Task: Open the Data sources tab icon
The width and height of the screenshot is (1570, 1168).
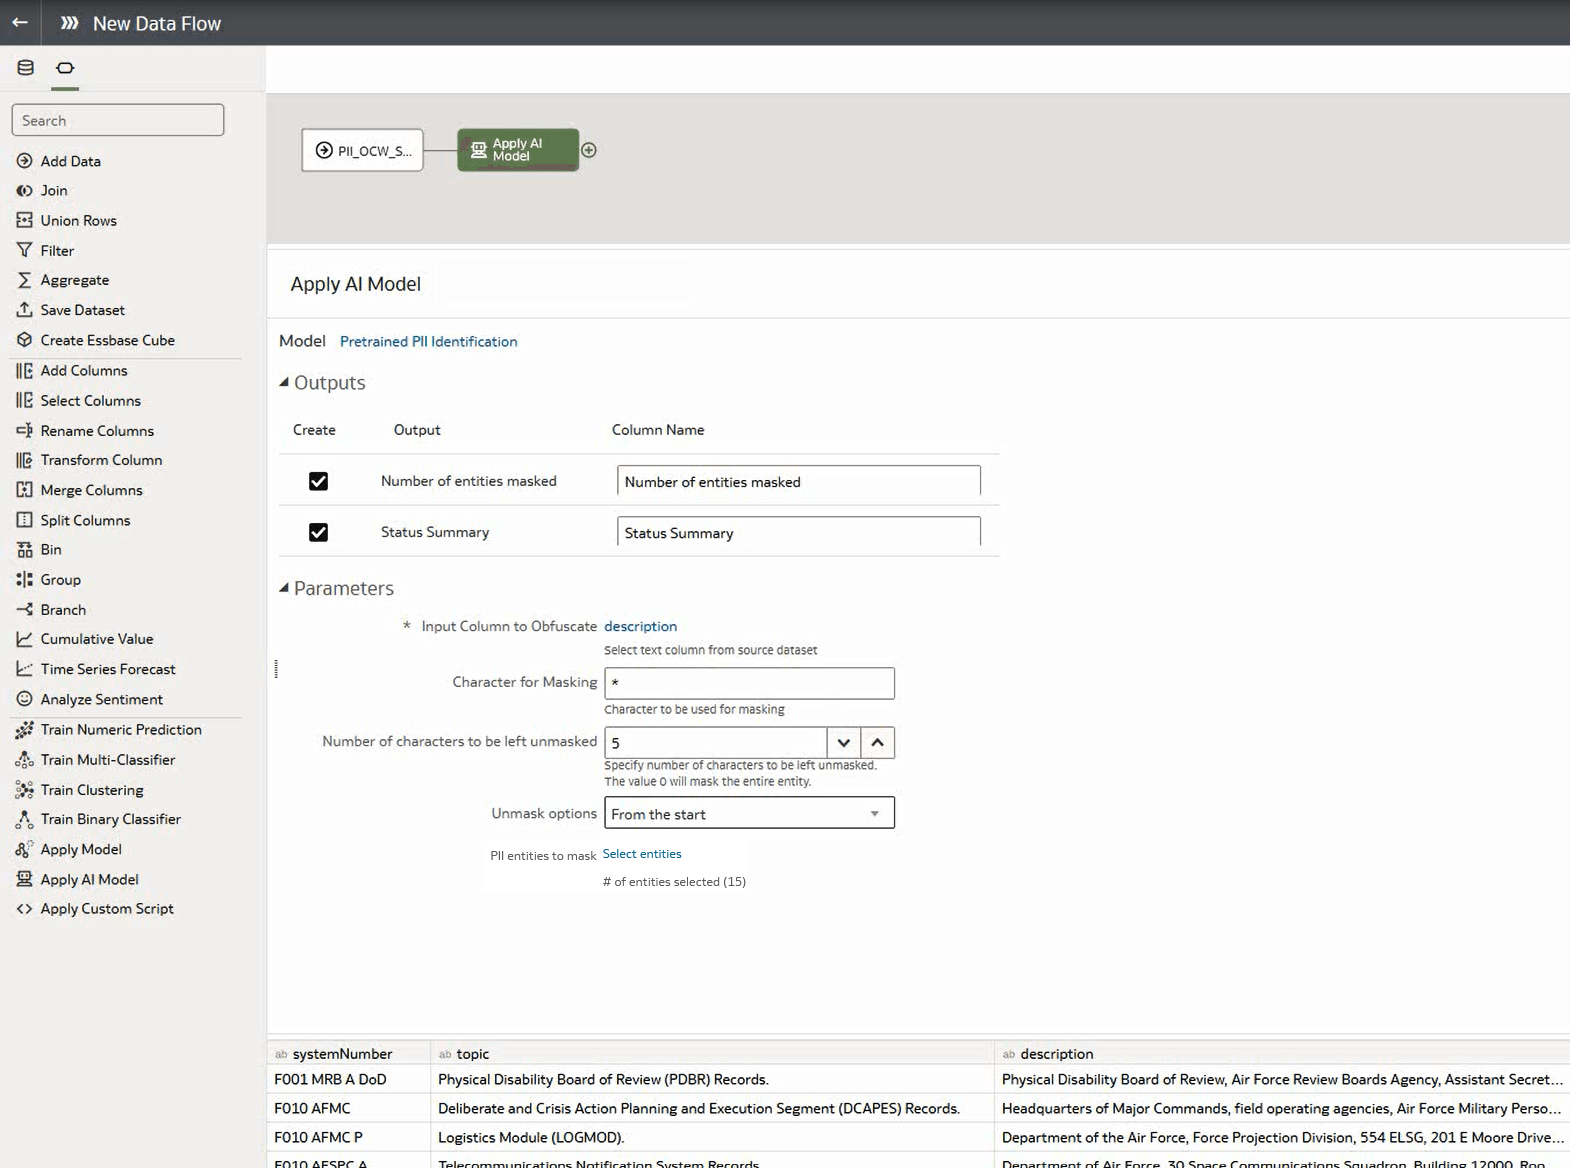Action: [x=26, y=68]
